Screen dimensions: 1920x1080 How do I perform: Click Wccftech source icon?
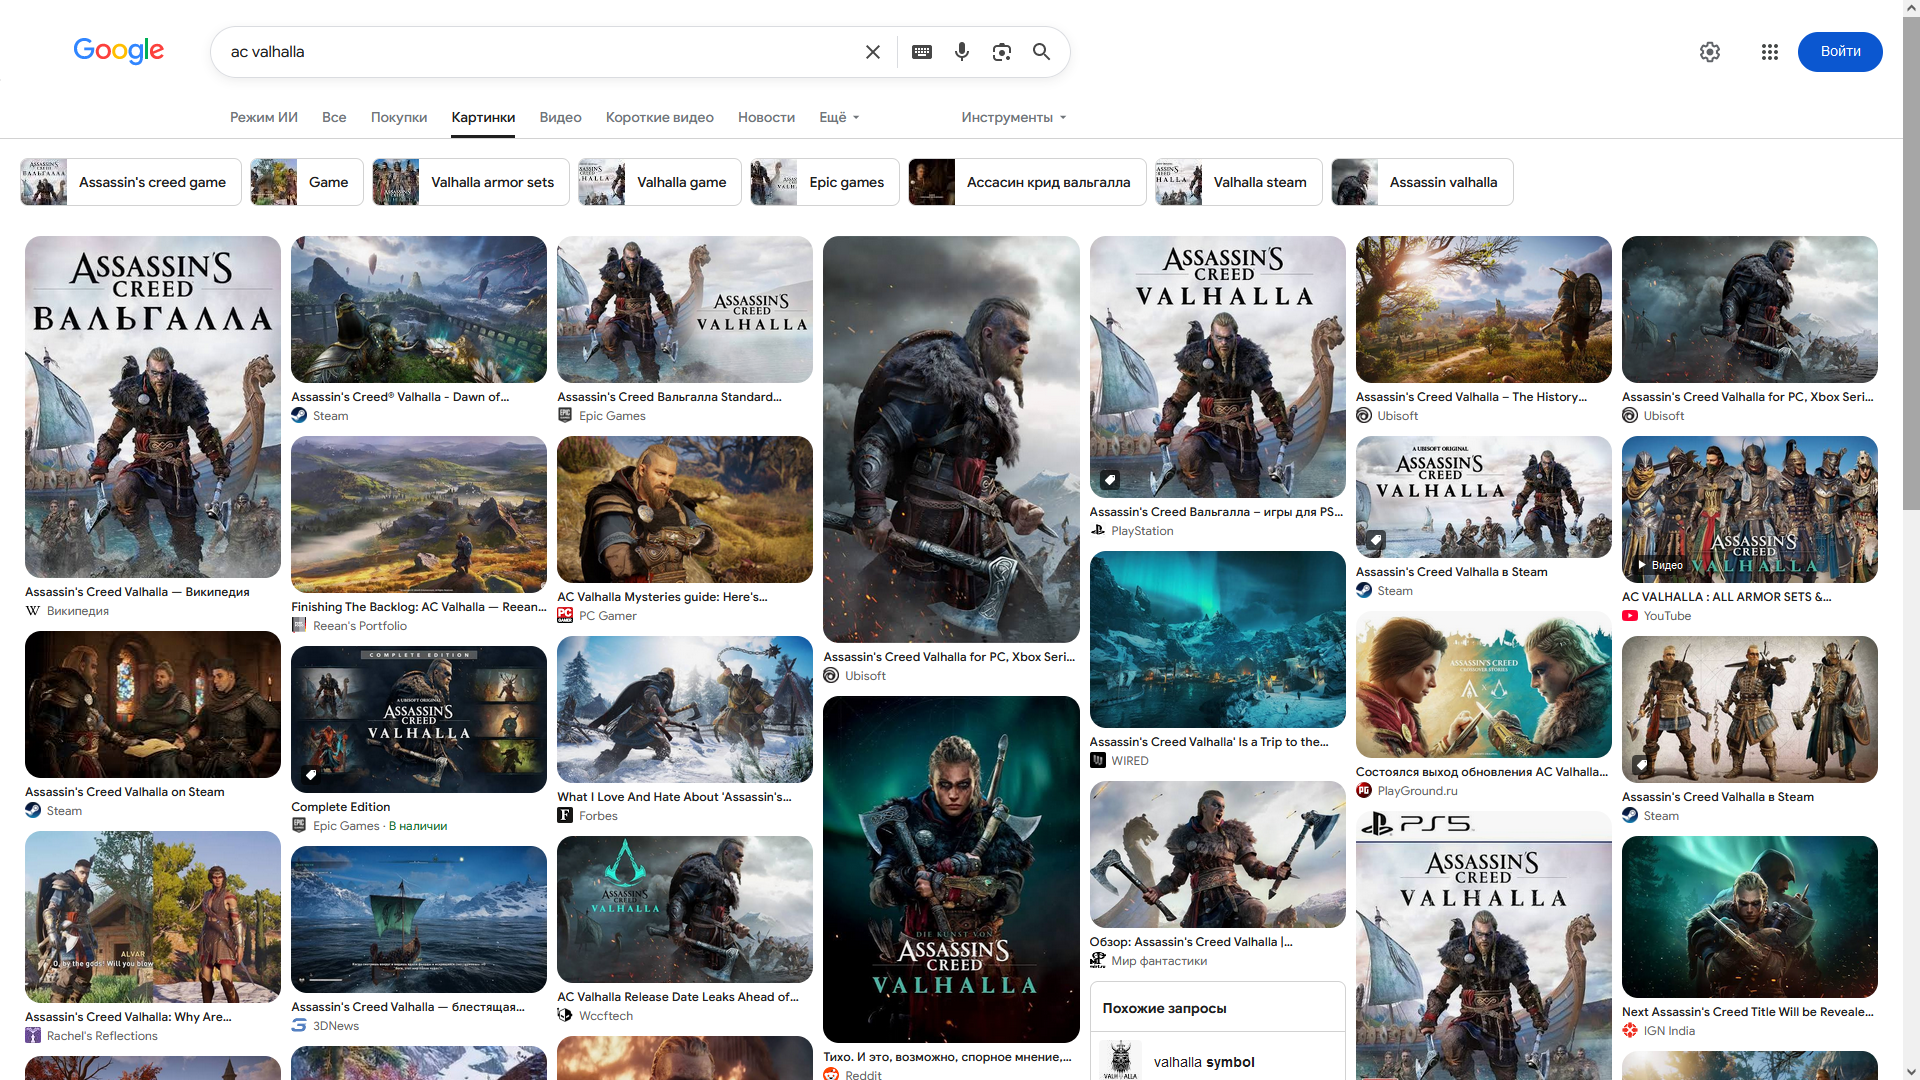point(565,1016)
